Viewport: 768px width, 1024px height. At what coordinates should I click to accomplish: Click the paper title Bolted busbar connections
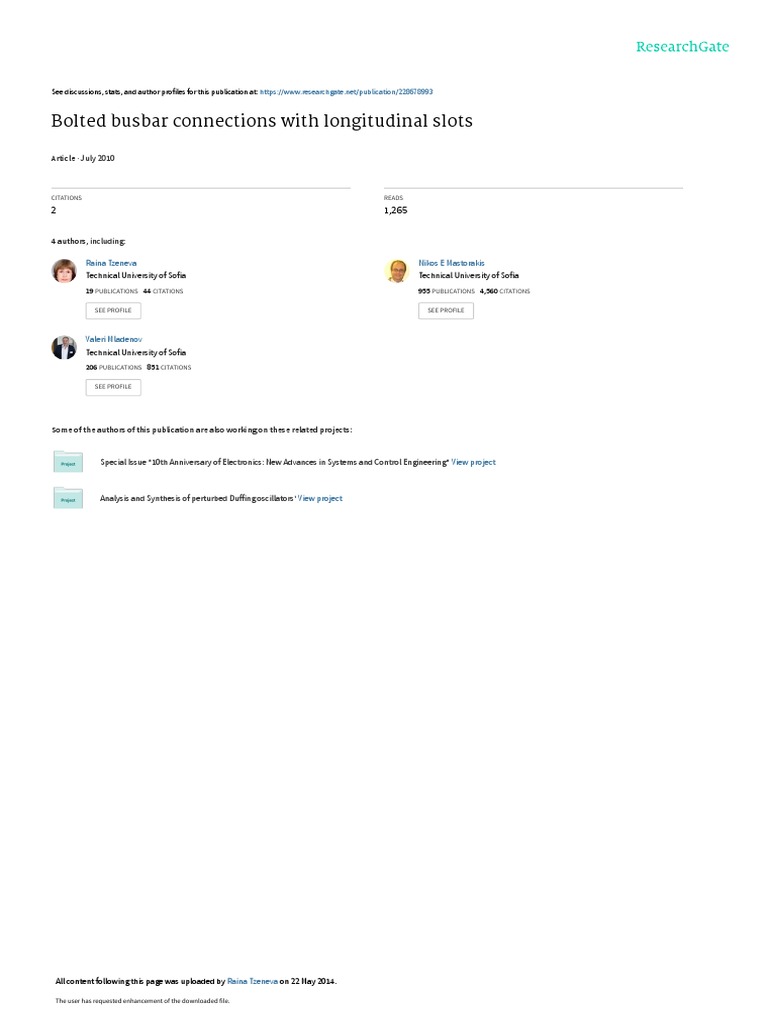[x=262, y=121]
